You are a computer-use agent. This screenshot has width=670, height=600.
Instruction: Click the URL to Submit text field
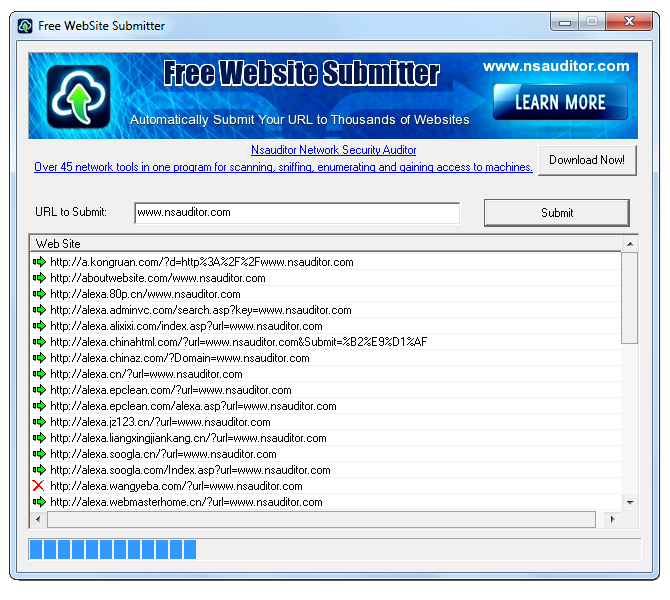(x=297, y=213)
